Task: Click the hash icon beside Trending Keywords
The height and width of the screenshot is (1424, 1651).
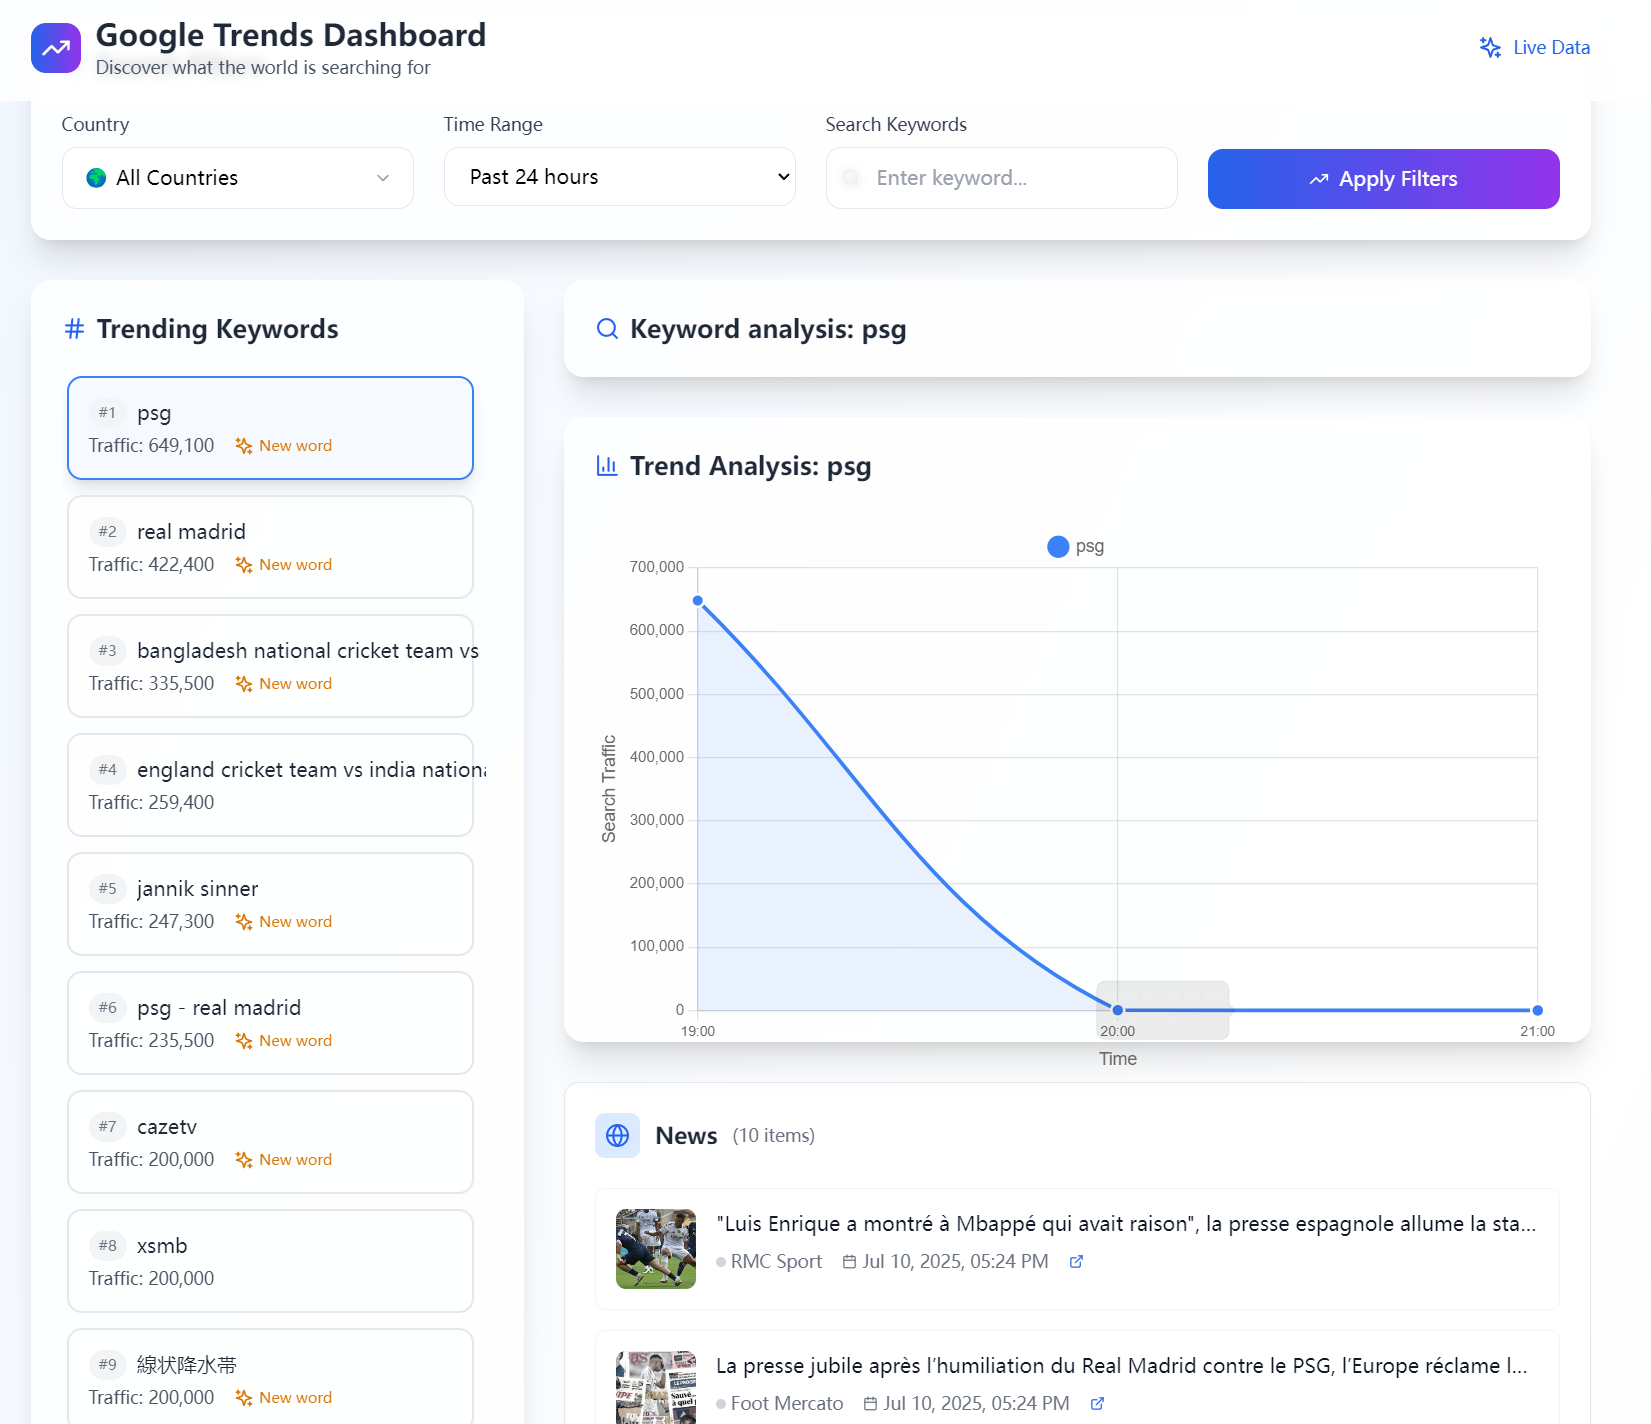Action: [74, 329]
